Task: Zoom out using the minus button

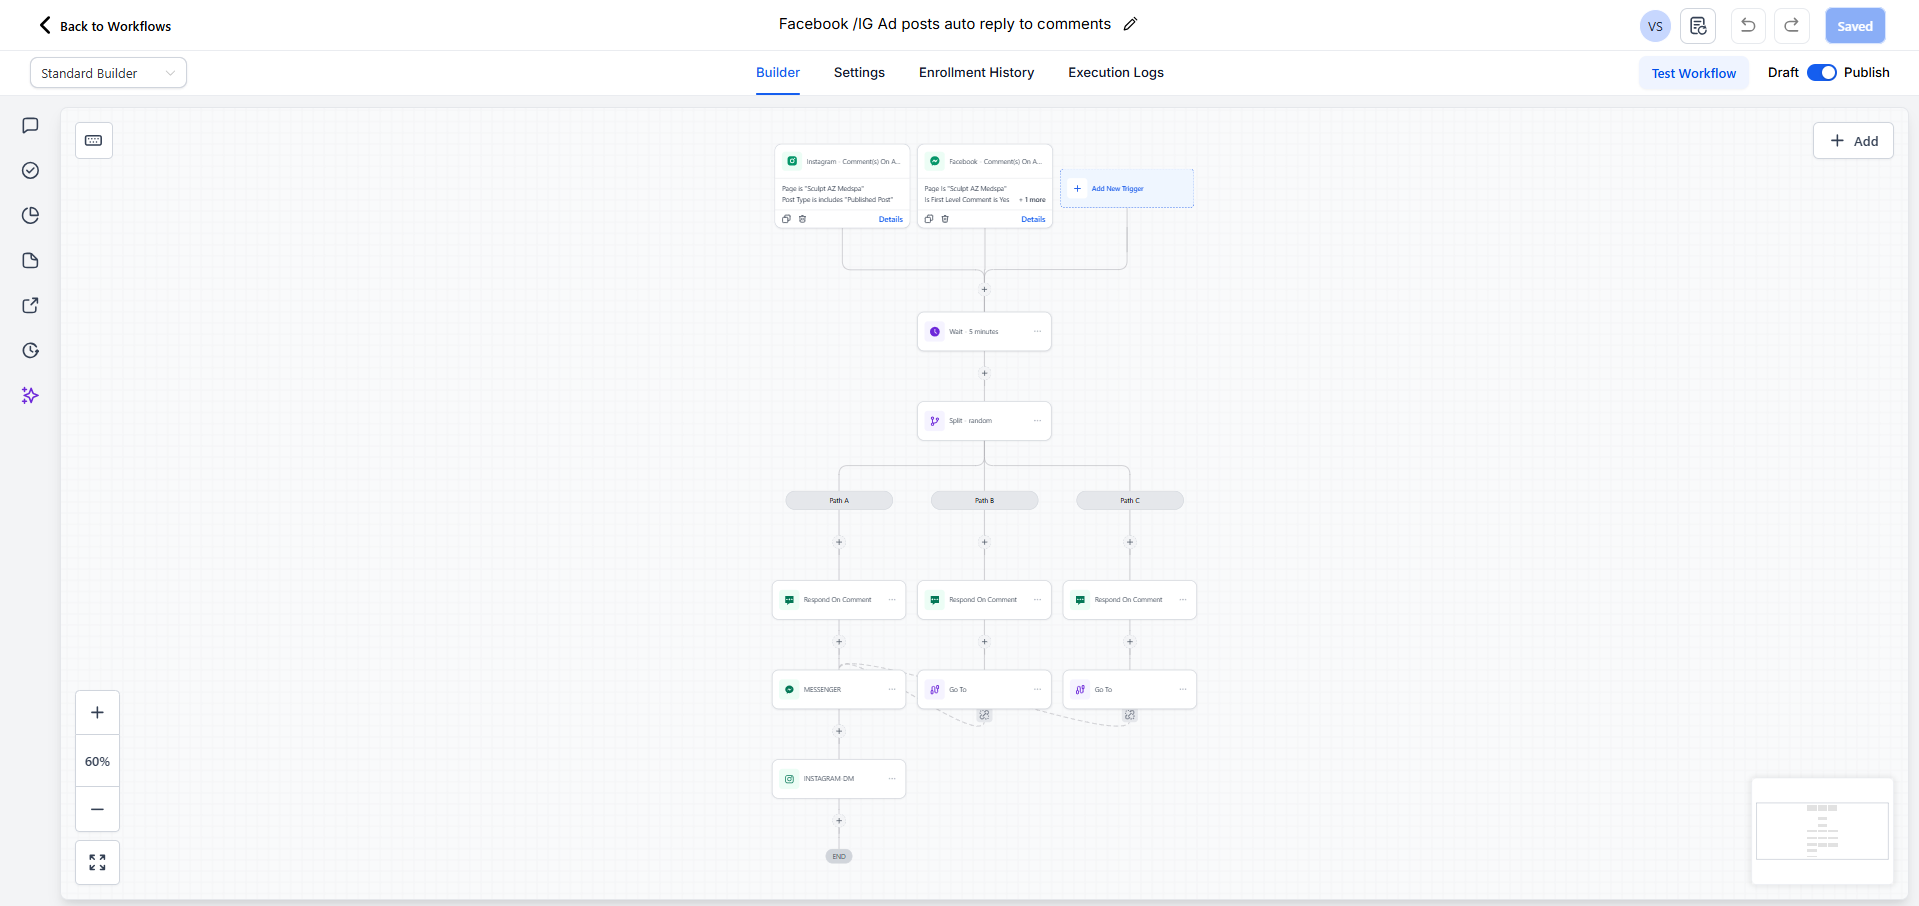Action: tap(97, 809)
